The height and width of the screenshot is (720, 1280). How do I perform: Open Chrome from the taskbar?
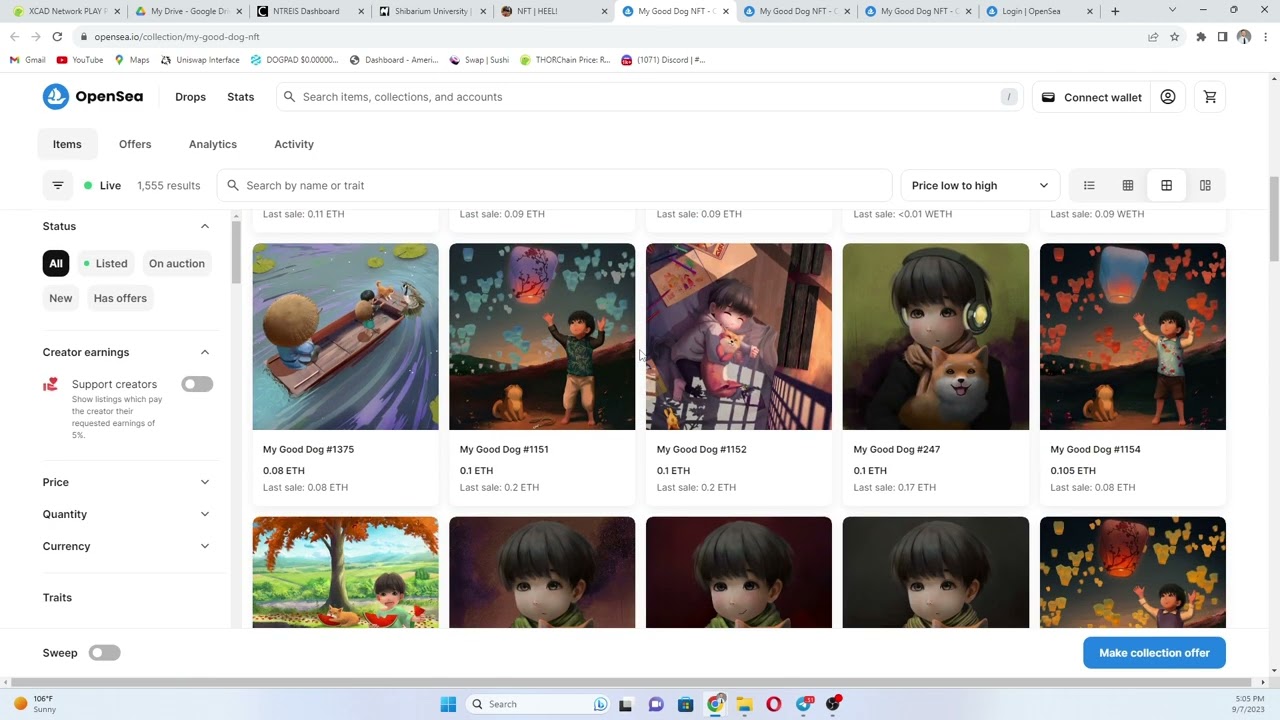click(x=715, y=704)
